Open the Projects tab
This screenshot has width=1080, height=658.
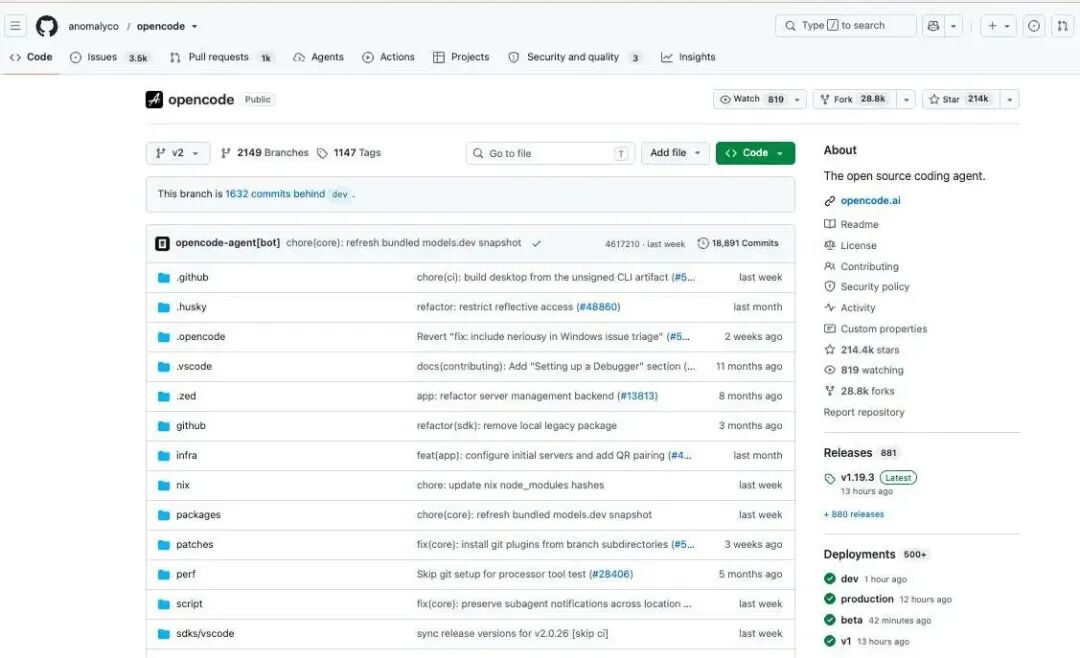461,57
